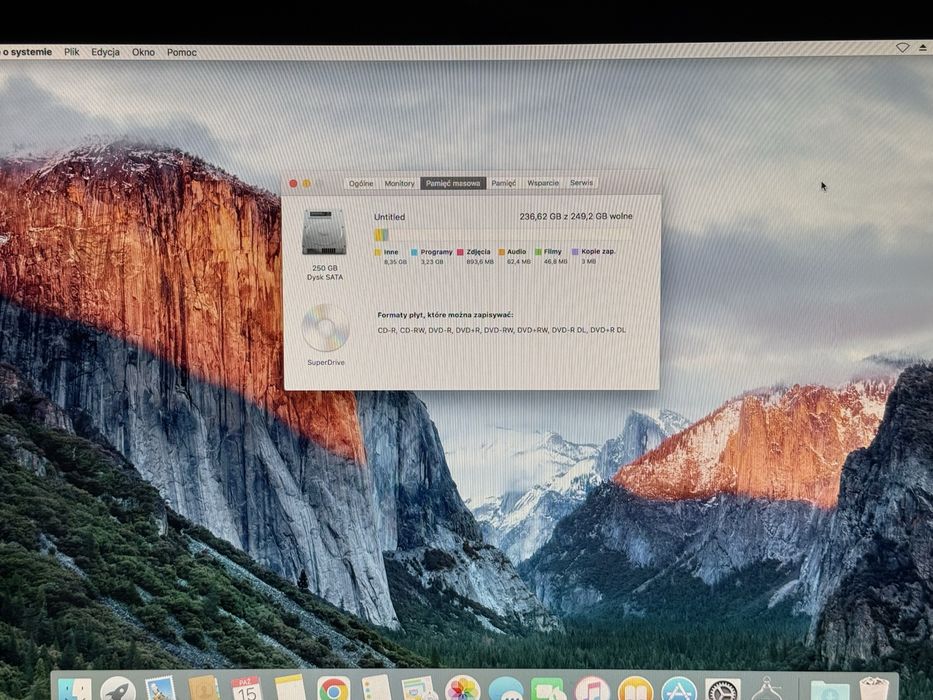933x700 pixels.
Task: Open the Serwis tab
Action: pyautogui.click(x=581, y=183)
